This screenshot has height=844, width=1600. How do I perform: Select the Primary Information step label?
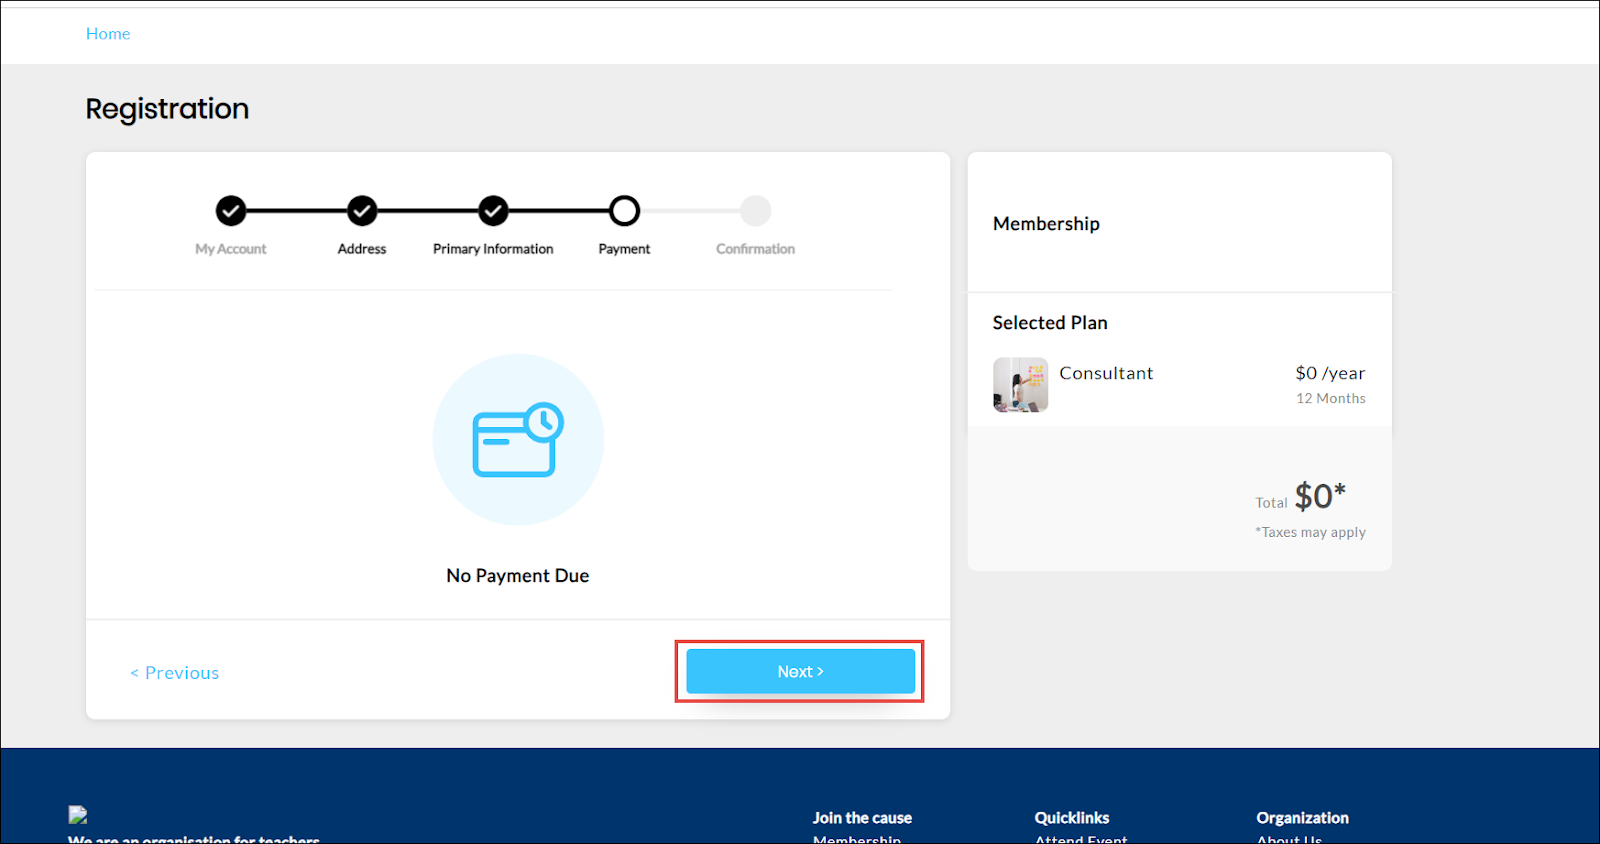493,249
